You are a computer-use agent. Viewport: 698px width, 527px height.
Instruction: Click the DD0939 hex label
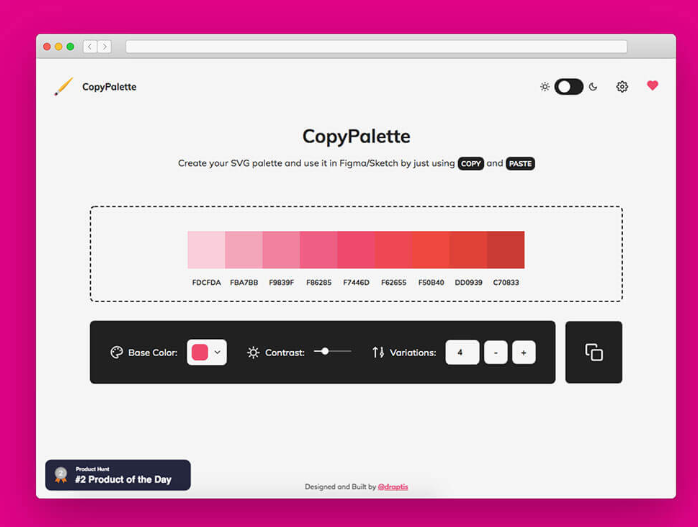tap(468, 282)
